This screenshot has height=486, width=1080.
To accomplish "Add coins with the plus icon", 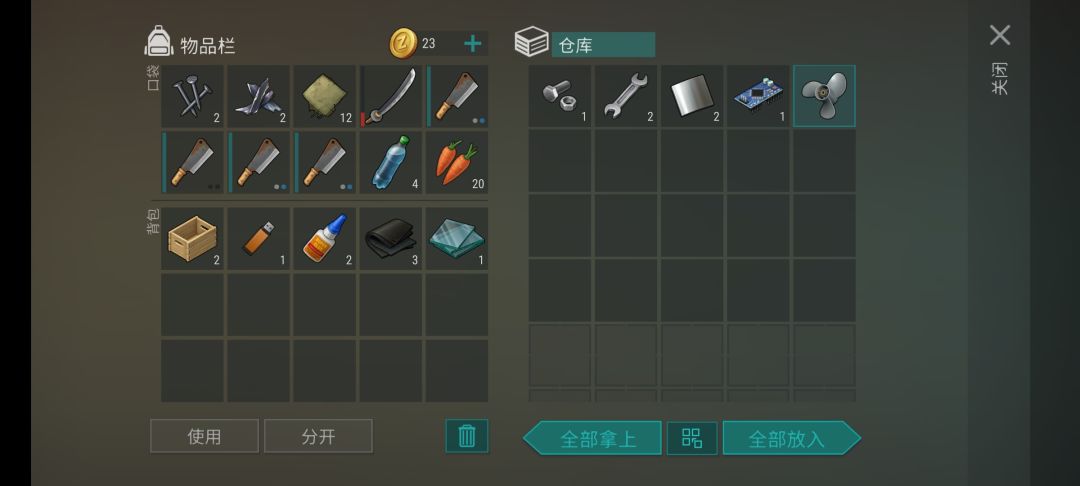I will tap(472, 44).
